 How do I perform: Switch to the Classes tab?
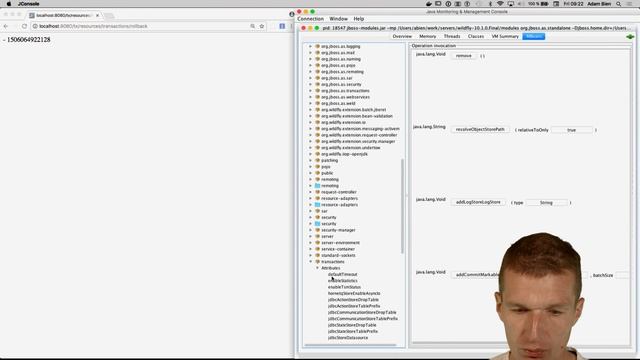pos(476,36)
